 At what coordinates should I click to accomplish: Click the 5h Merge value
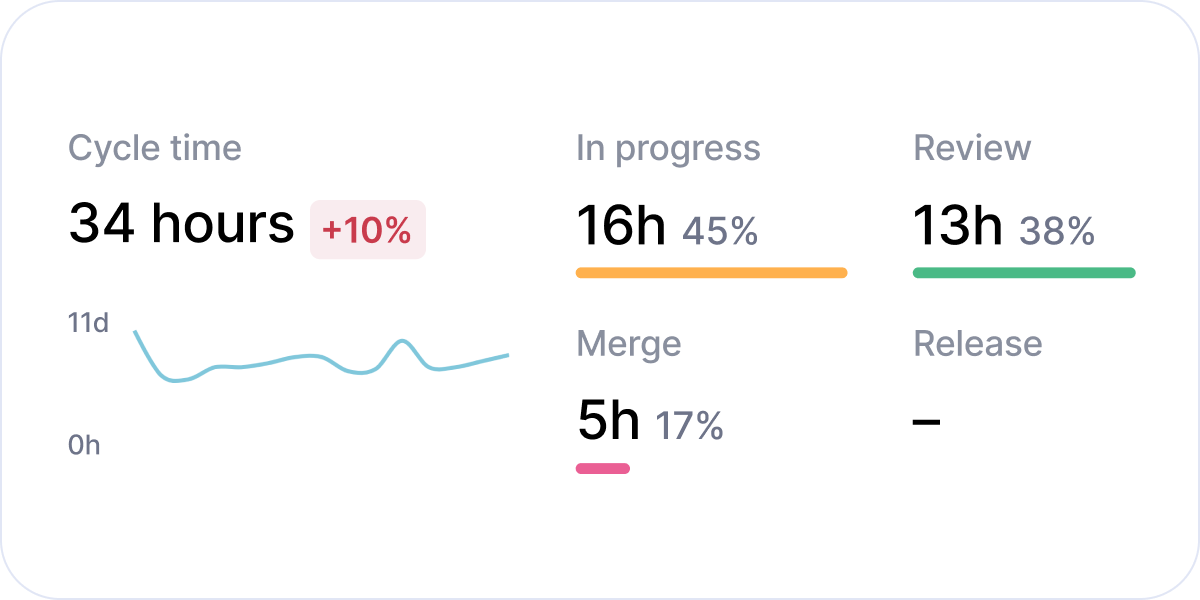(608, 421)
